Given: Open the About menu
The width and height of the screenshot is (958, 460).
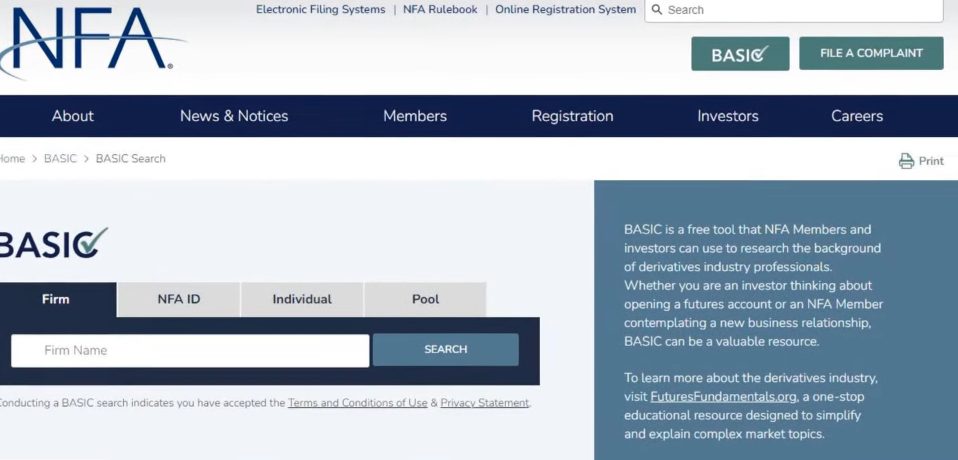Looking at the screenshot, I should [73, 116].
